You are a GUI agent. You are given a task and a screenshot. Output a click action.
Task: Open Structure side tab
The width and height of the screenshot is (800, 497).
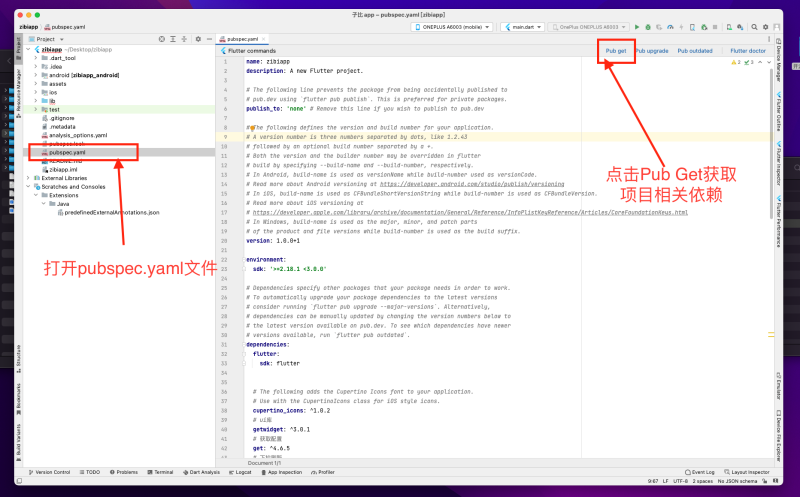(x=18, y=358)
